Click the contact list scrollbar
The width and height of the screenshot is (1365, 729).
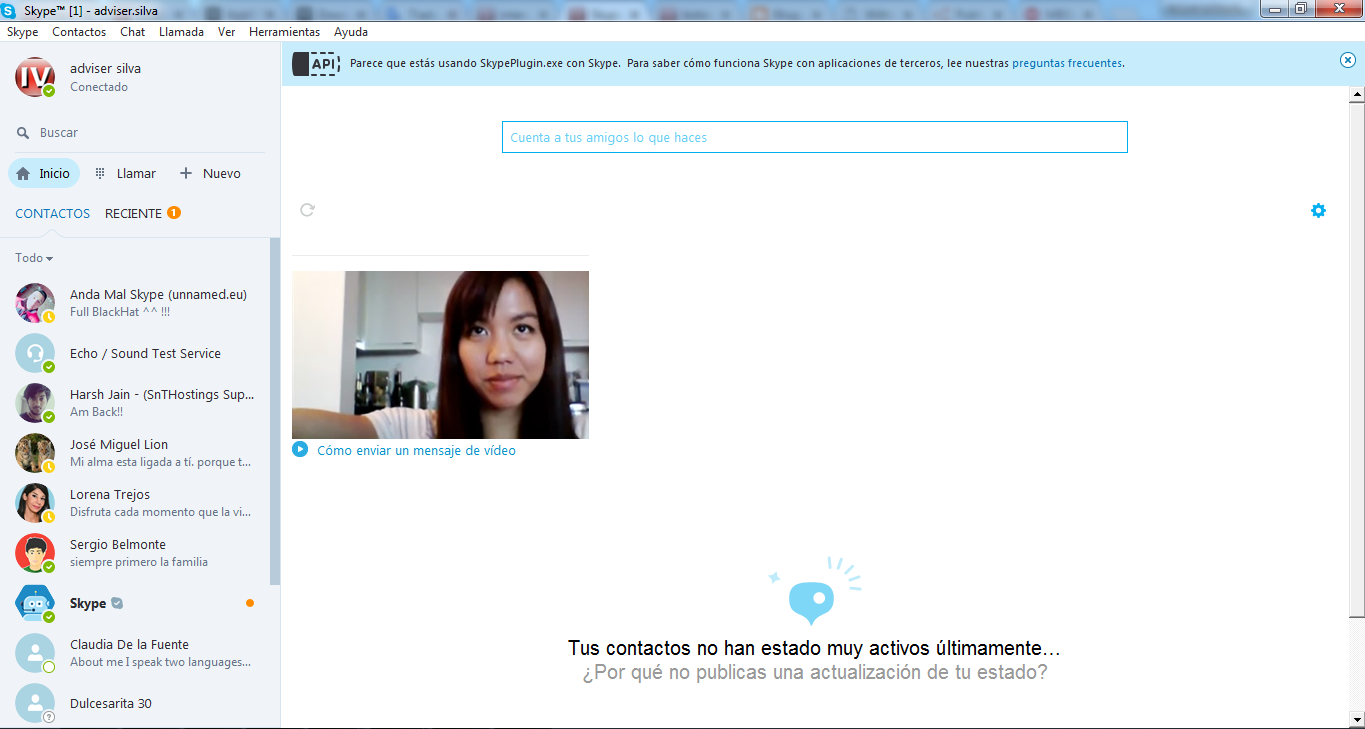[275, 411]
